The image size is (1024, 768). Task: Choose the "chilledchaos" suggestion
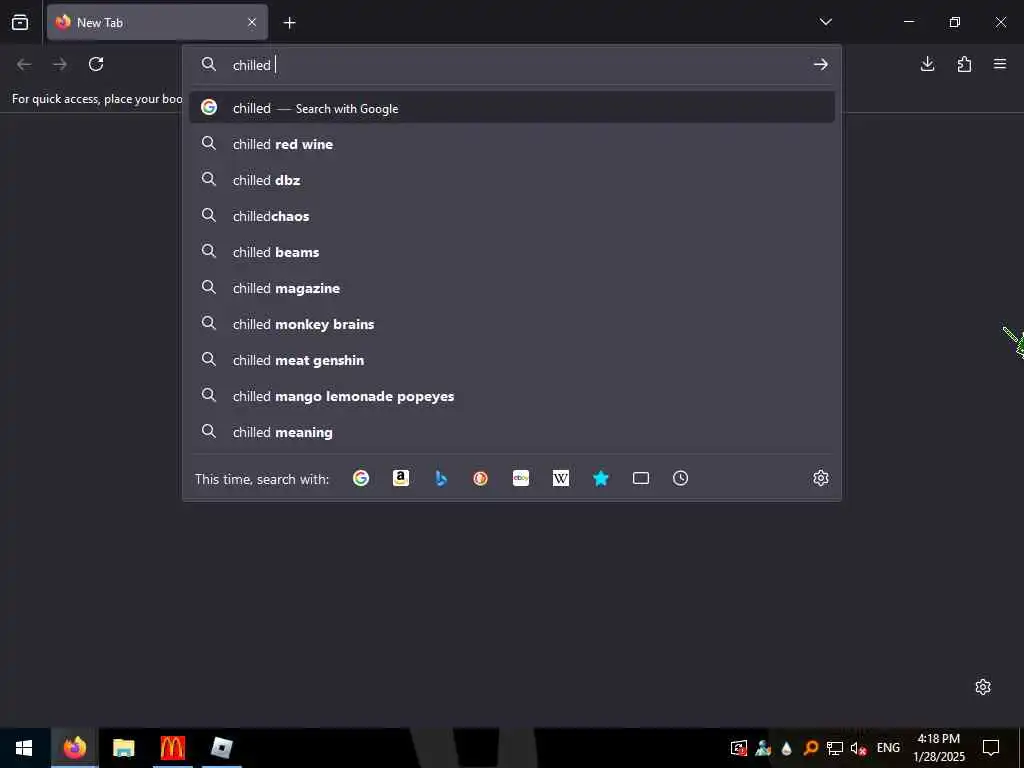[512, 216]
